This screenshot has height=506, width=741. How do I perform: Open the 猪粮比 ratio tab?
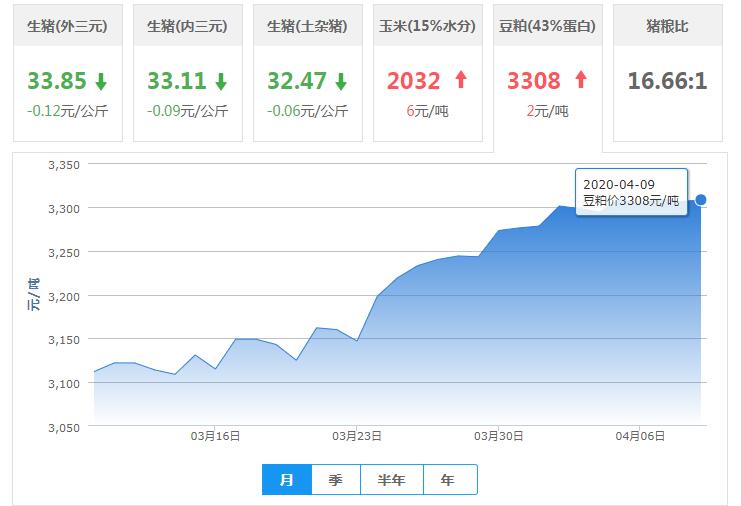coord(668,27)
